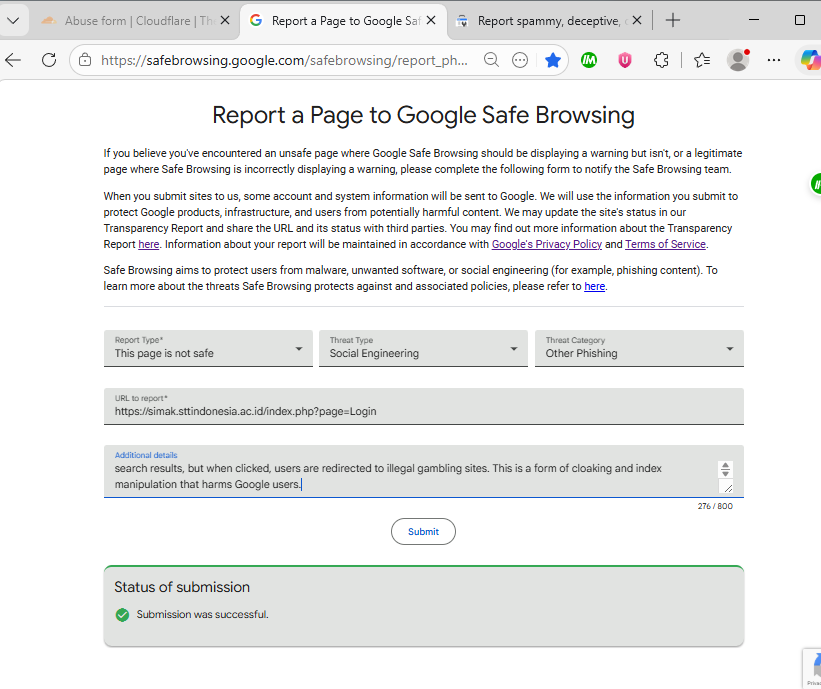Click the '276 / 800' character counter
The width and height of the screenshot is (821, 689).
[715, 506]
